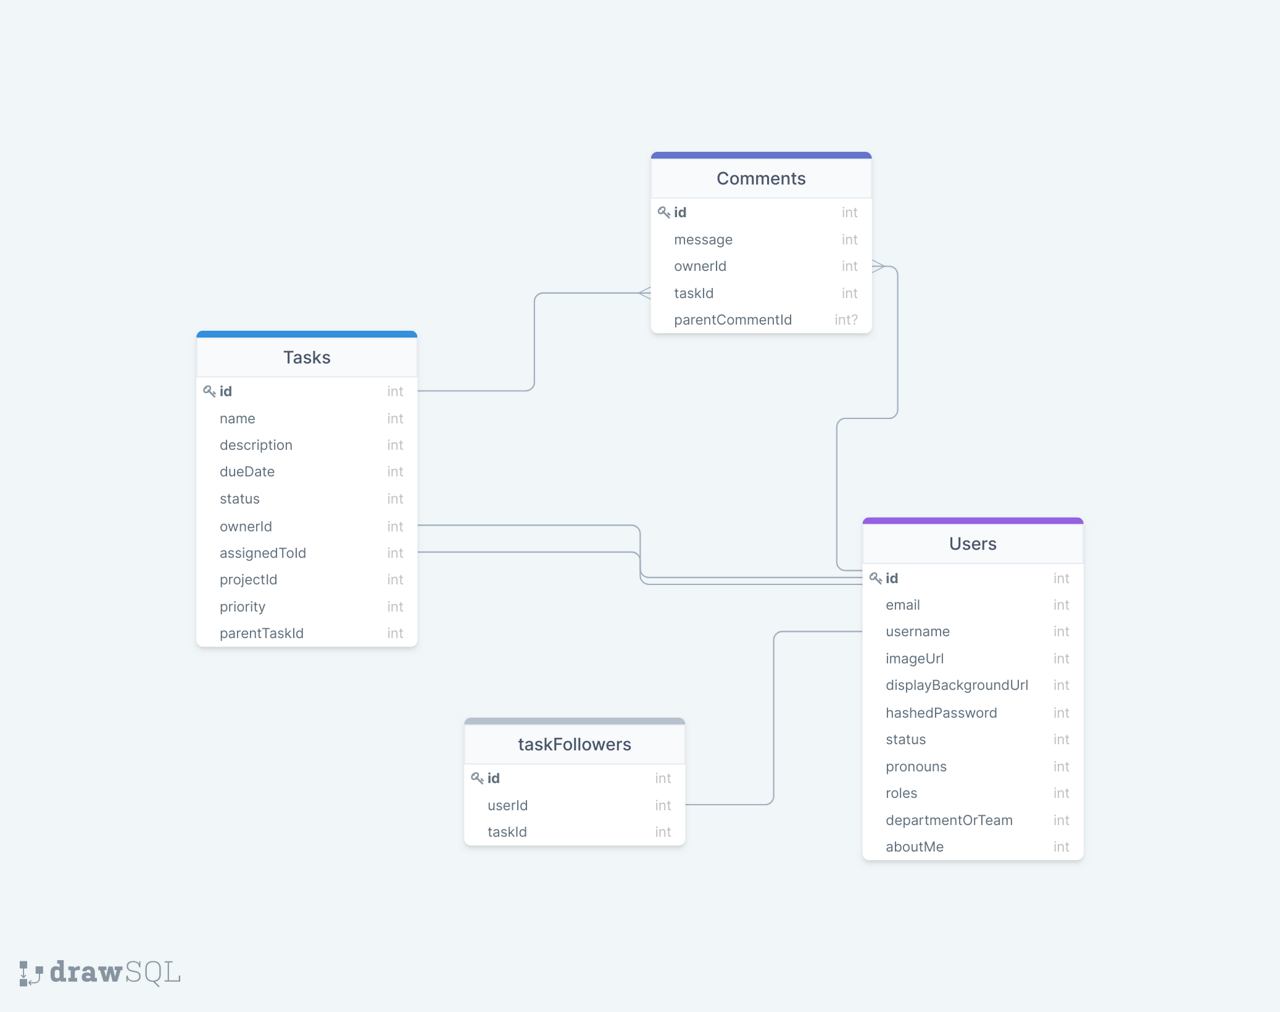Select the message column in Comments
The image size is (1280, 1012).
click(x=703, y=240)
